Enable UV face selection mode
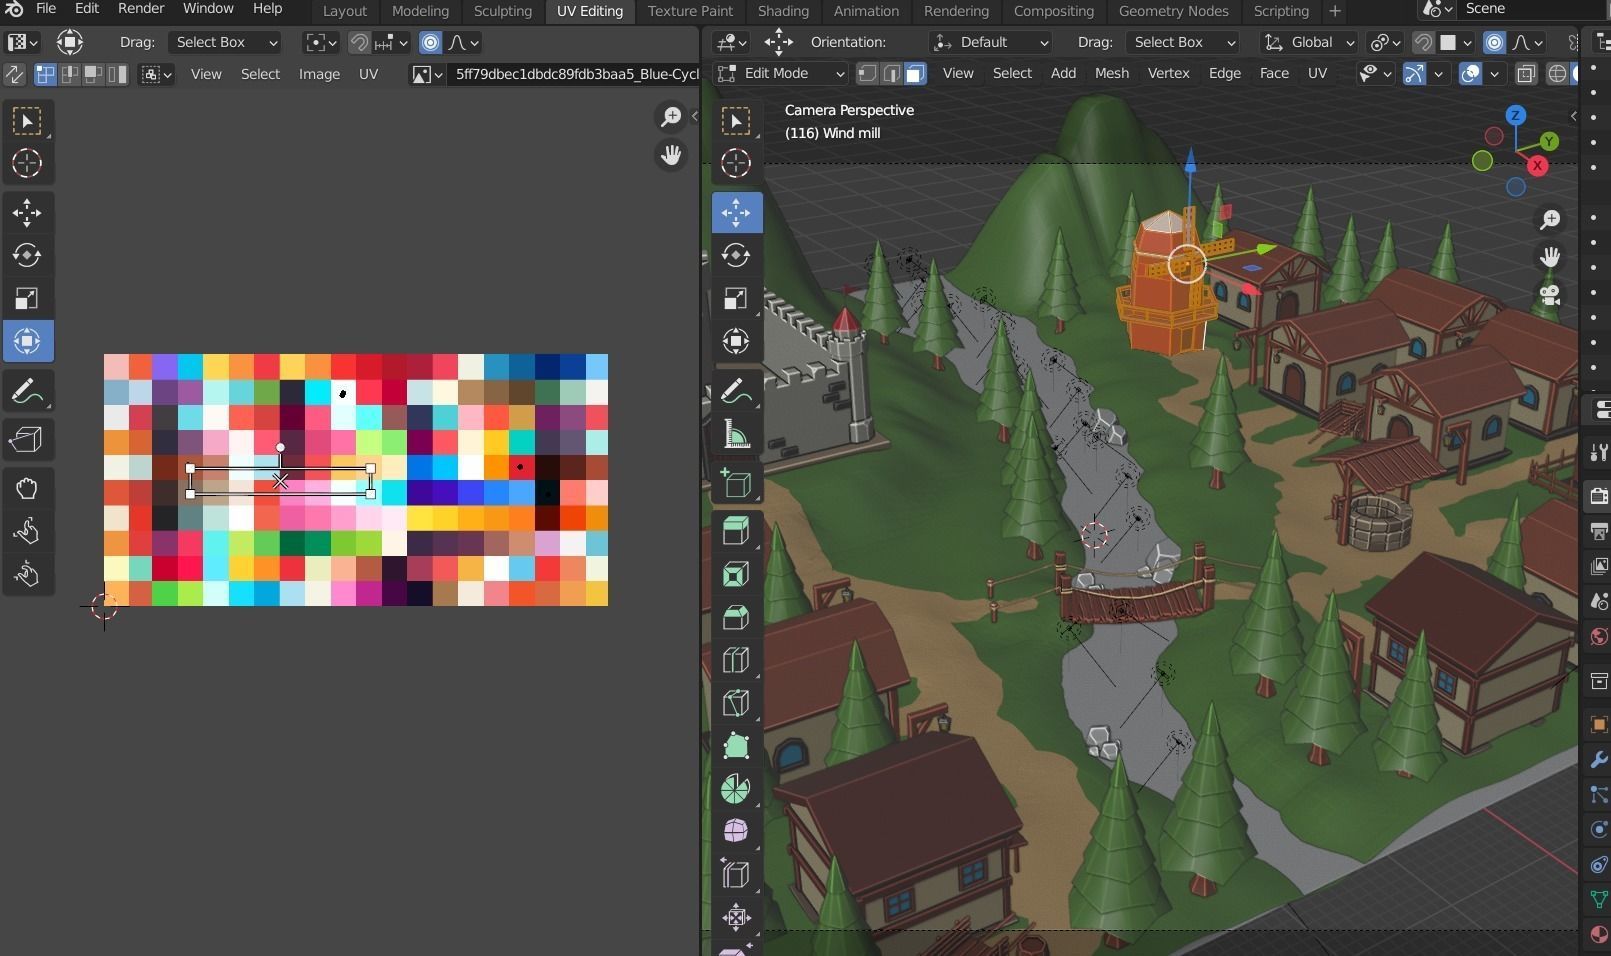This screenshot has height=956, width=1611. [93, 74]
